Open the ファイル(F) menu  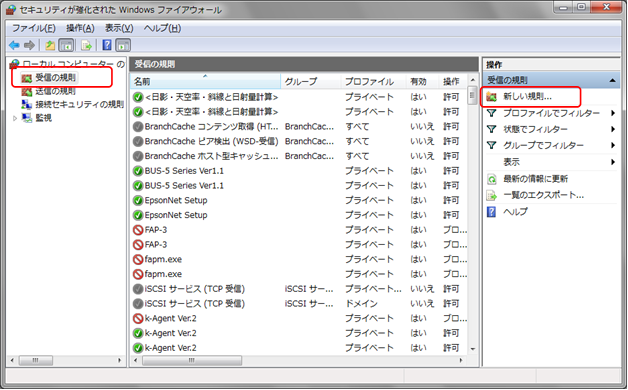(34, 28)
